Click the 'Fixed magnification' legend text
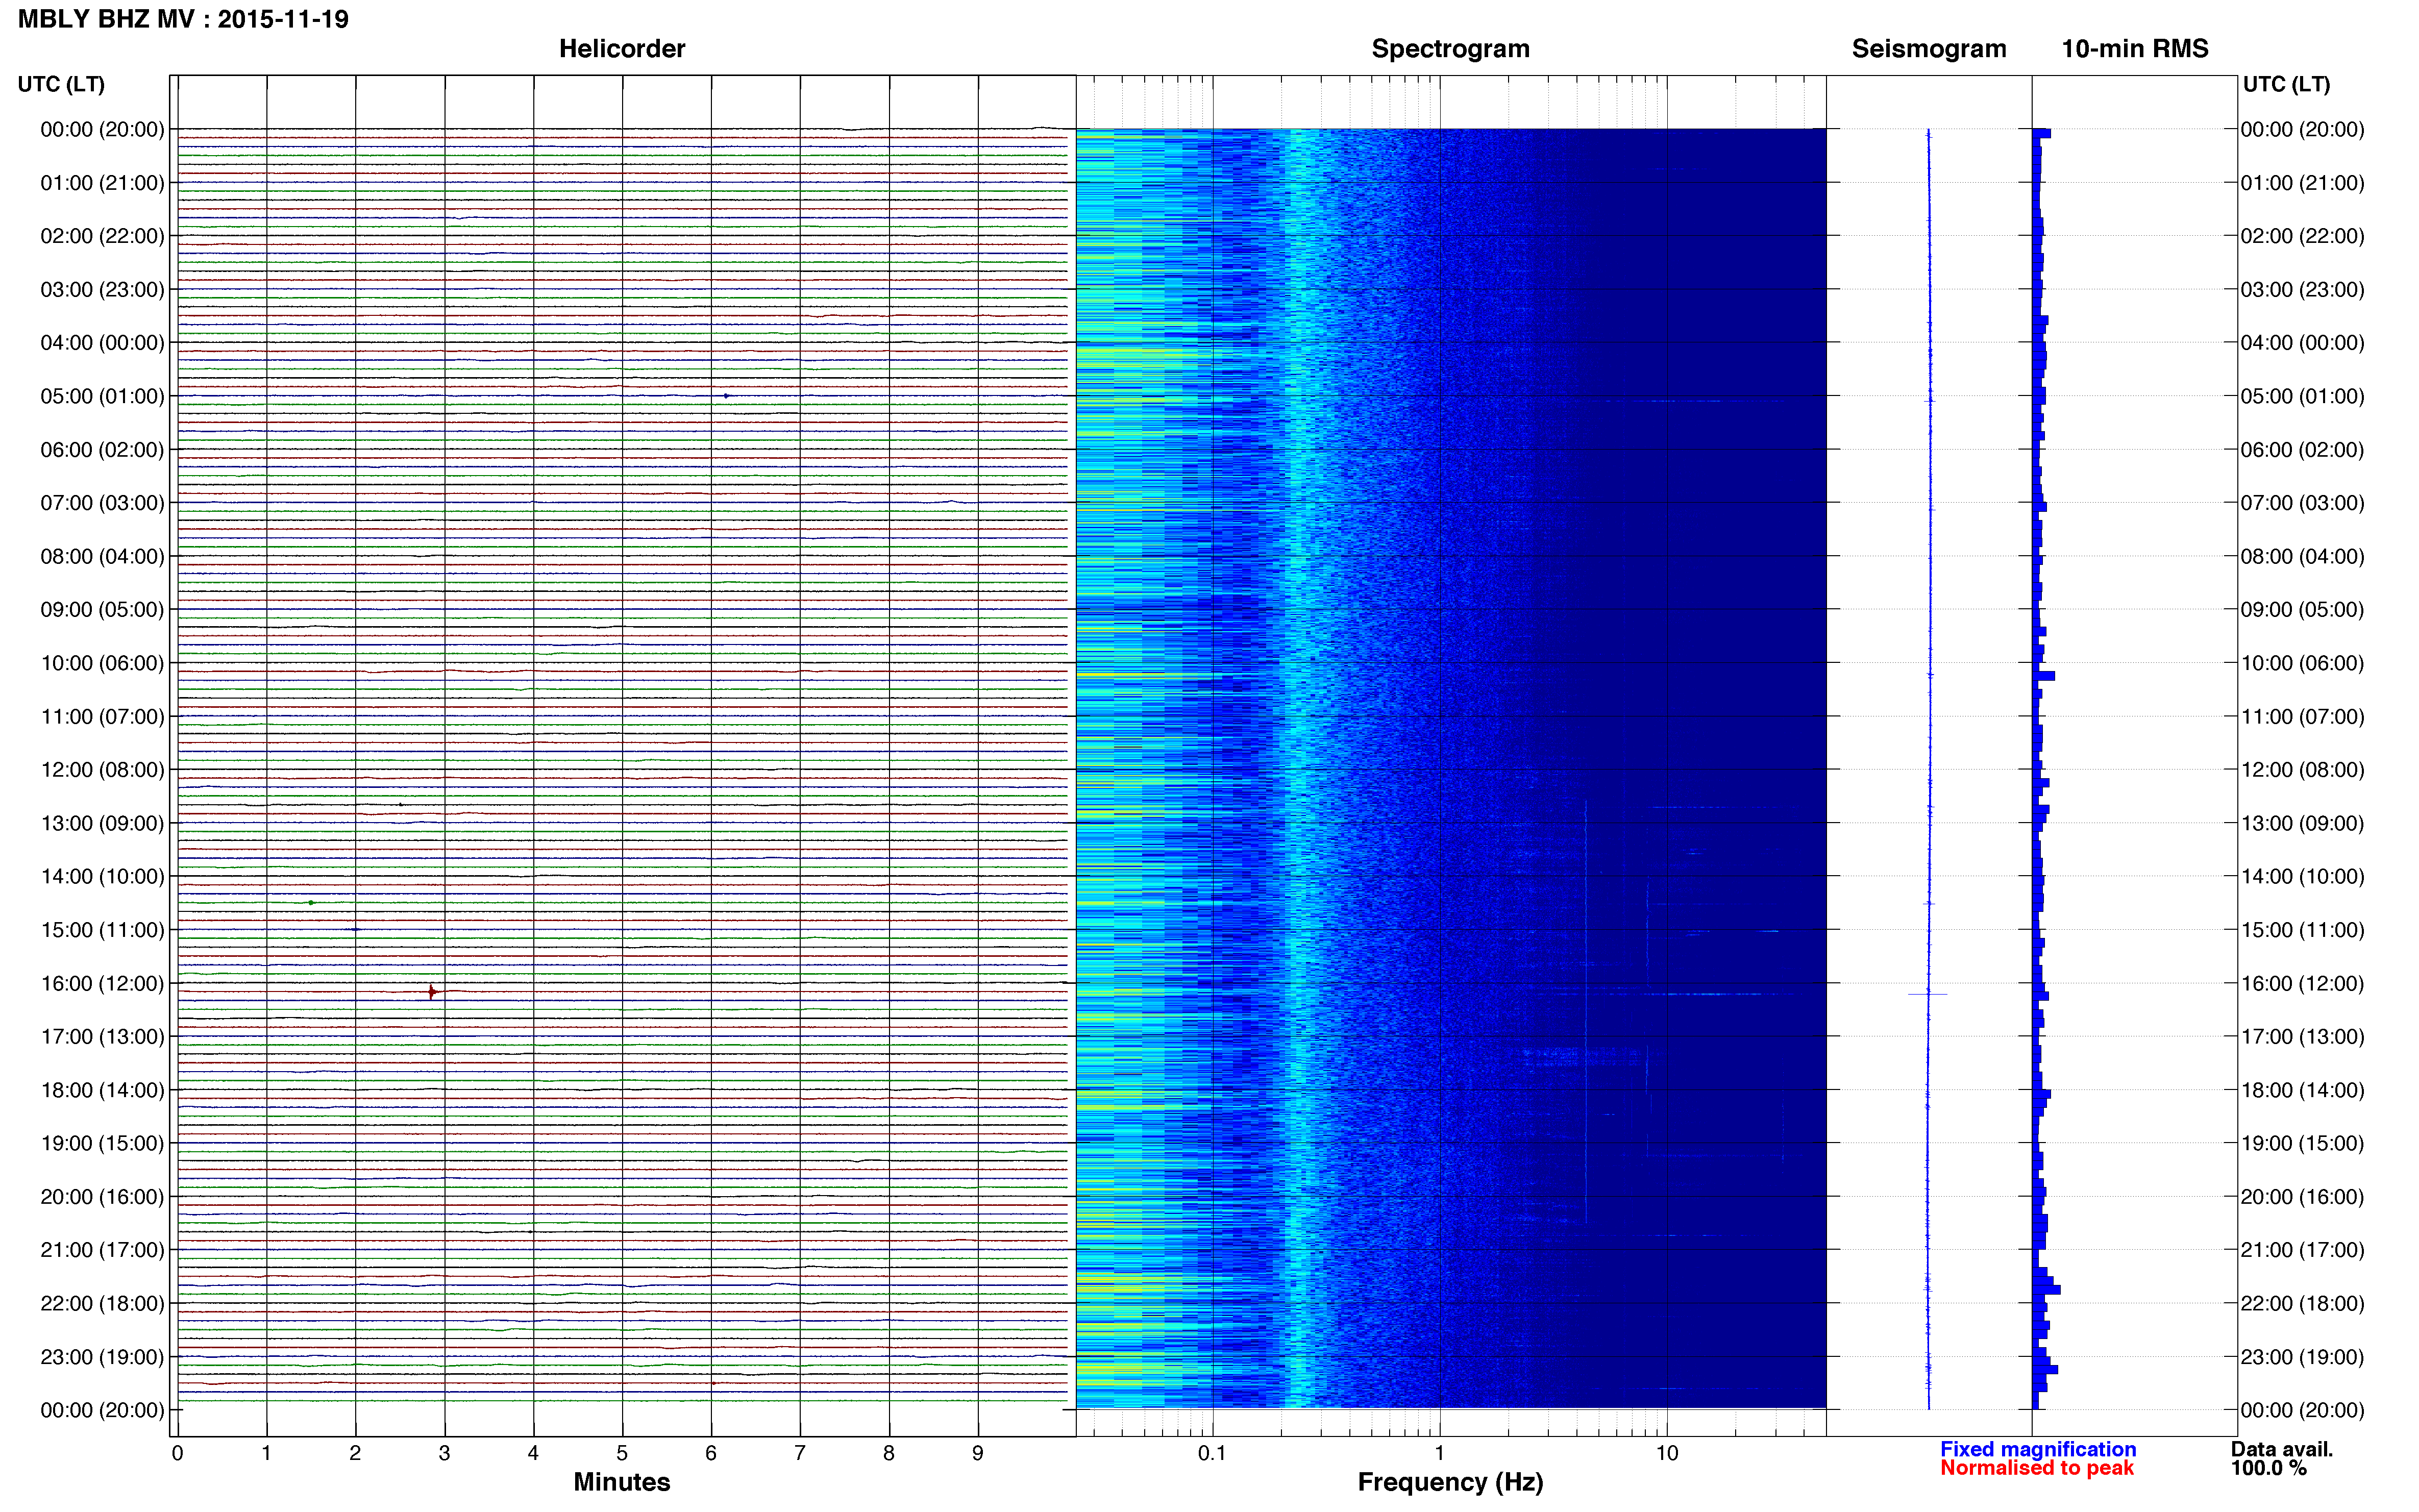2419x1512 pixels. (x=2038, y=1449)
